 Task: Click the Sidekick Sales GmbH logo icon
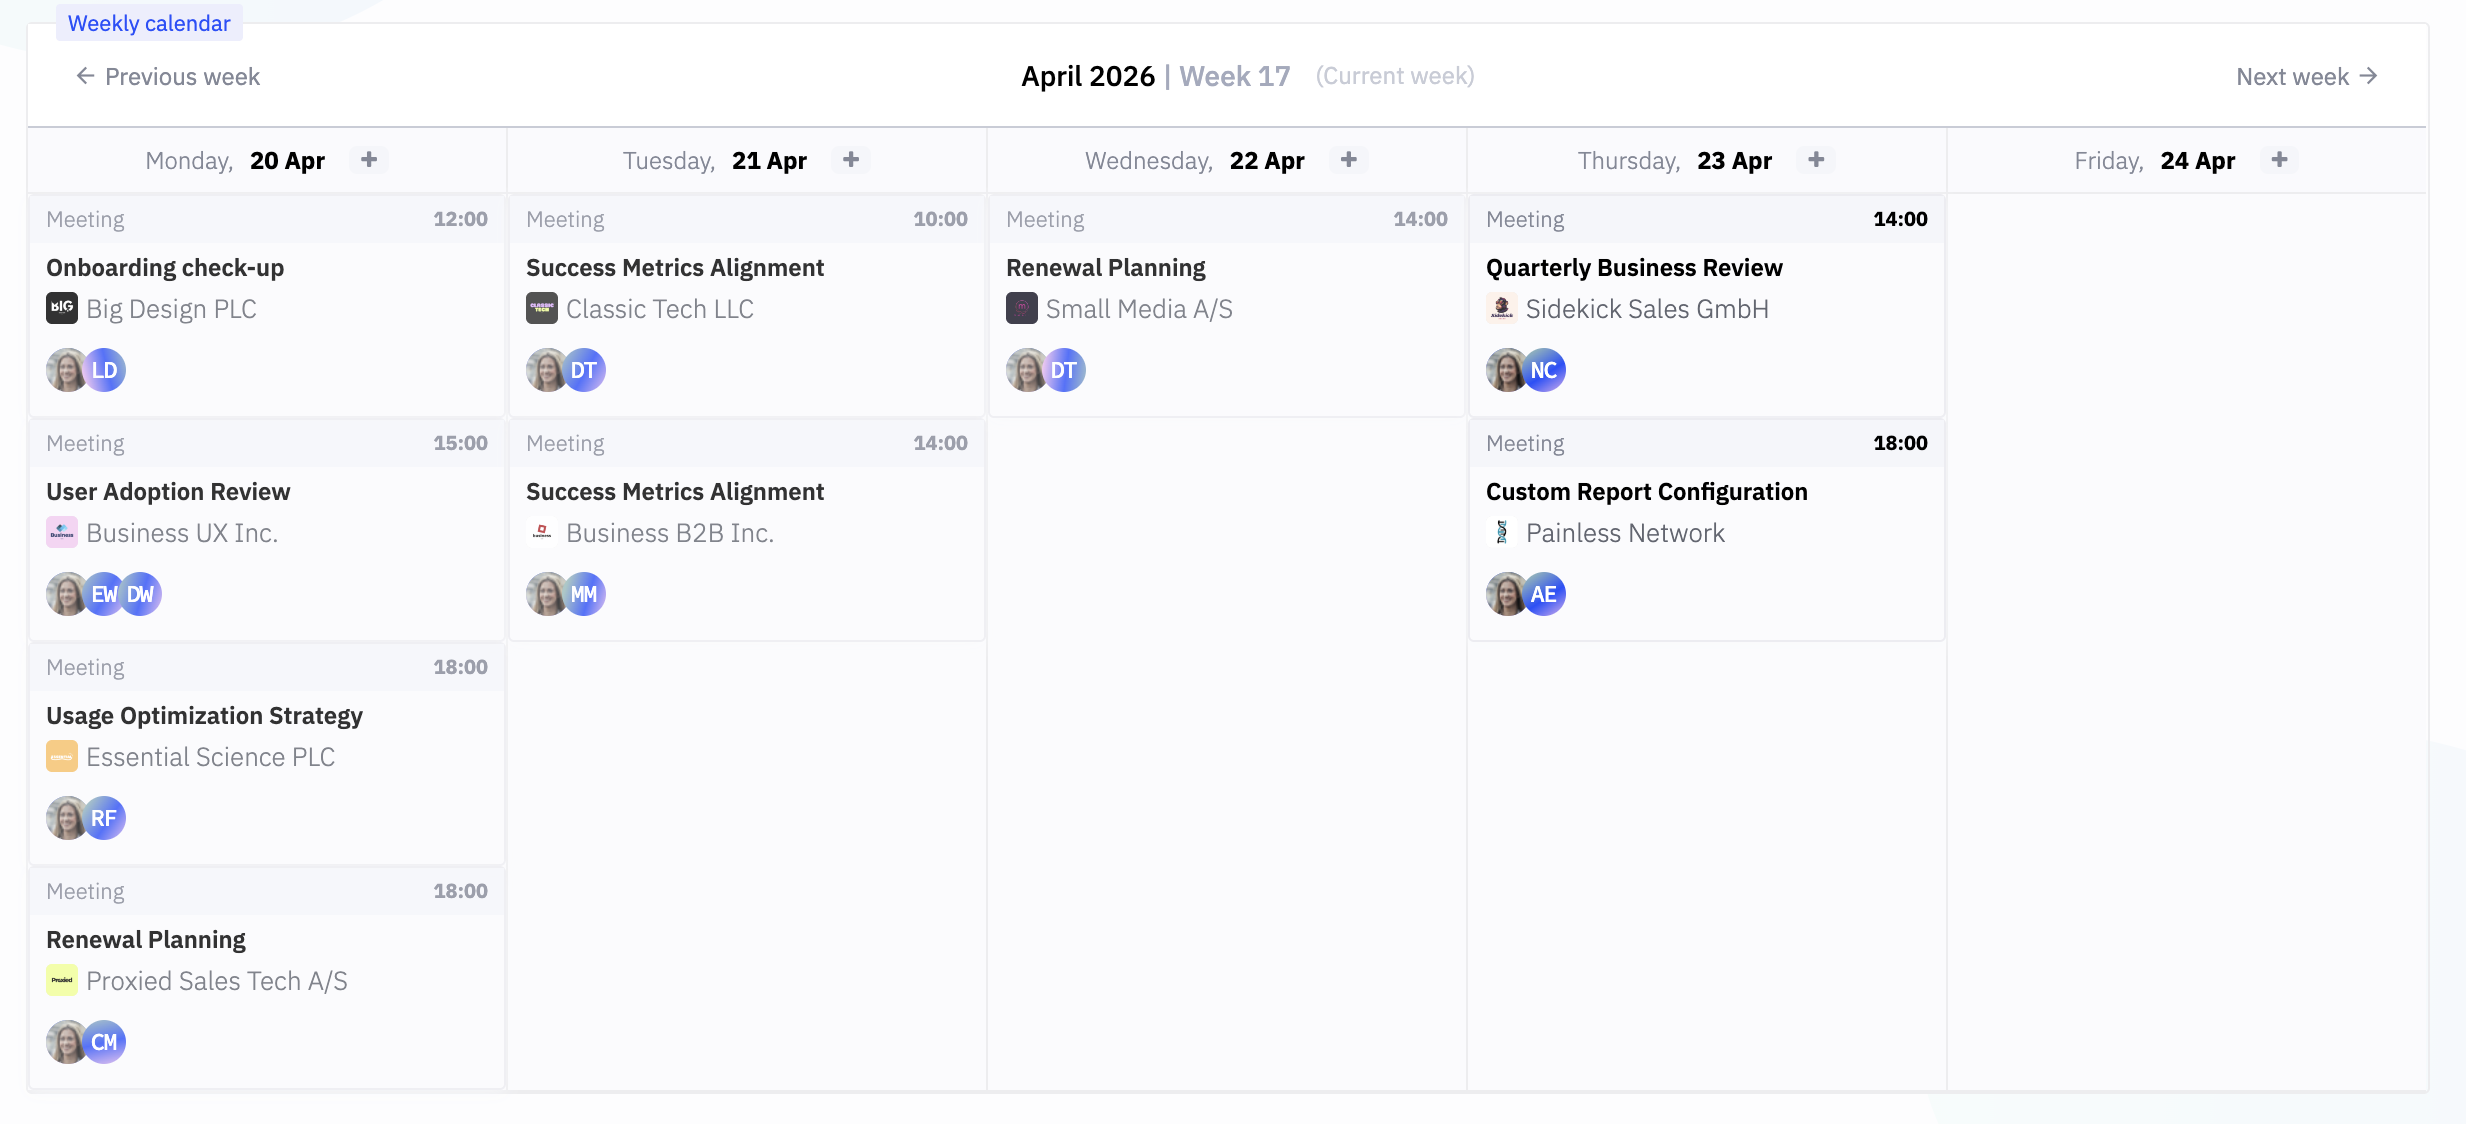tap(1502, 309)
